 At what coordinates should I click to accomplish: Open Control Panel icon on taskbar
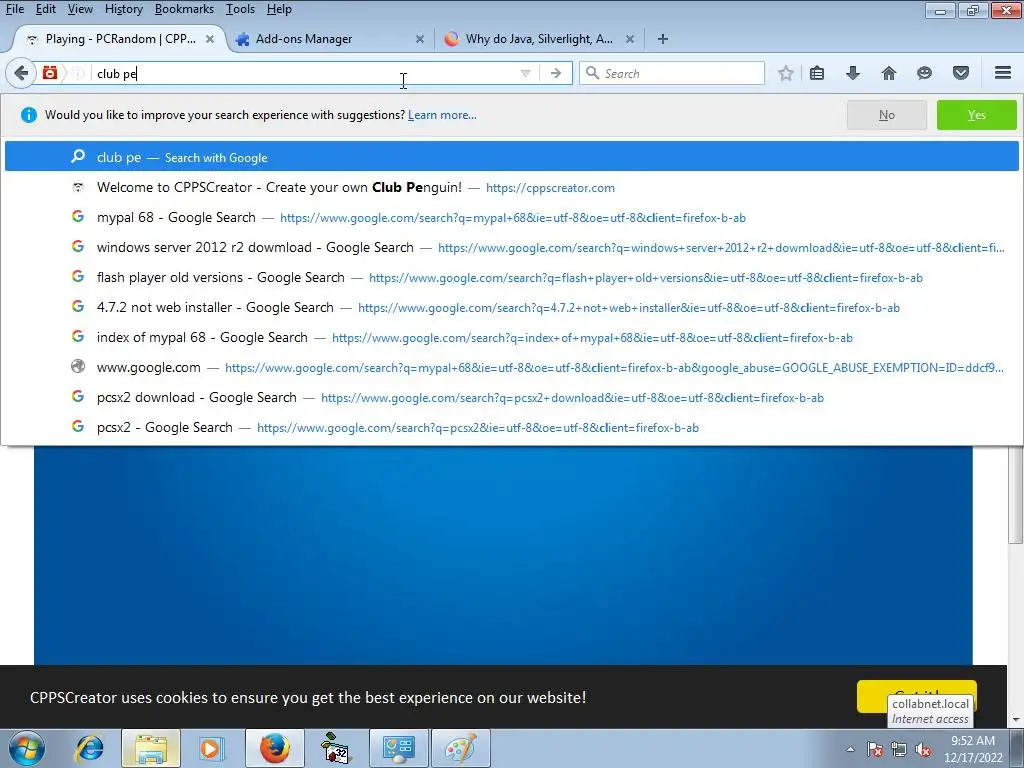[x=399, y=748]
